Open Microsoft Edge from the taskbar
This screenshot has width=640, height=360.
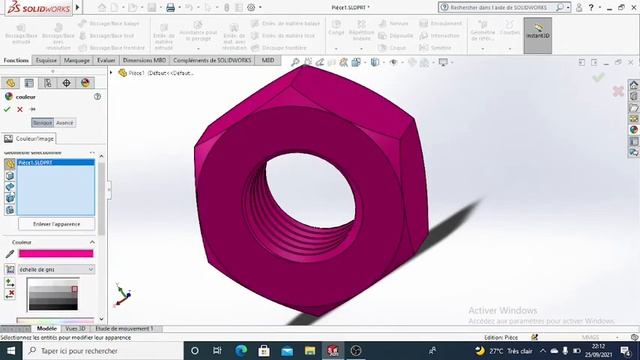pos(241,351)
